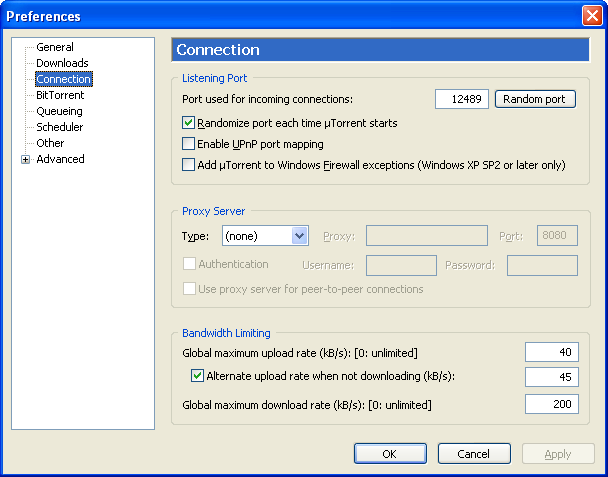This screenshot has width=608, height=477.
Task: Toggle Randomize port each time µTorrent starts
Action: (x=188, y=123)
